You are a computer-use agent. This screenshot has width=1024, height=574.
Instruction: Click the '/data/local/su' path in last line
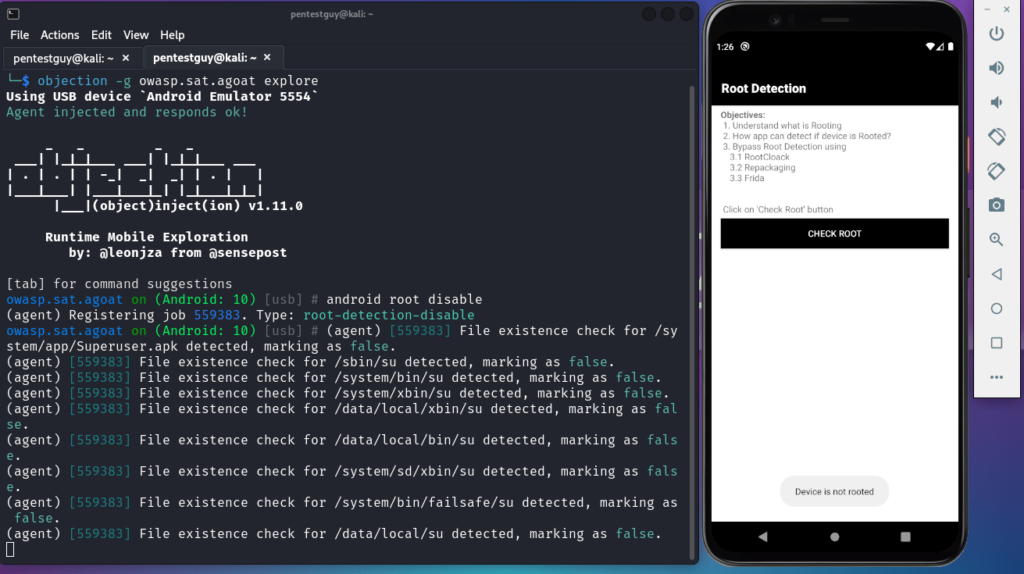point(389,534)
